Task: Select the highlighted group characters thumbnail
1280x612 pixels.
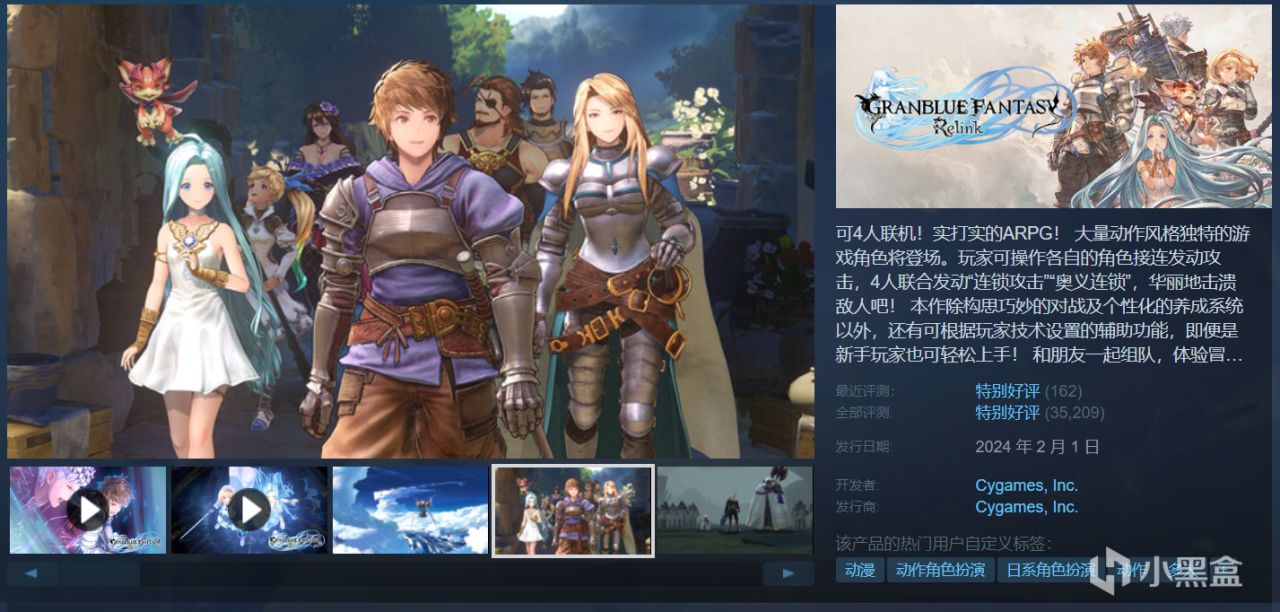Action: pos(573,510)
